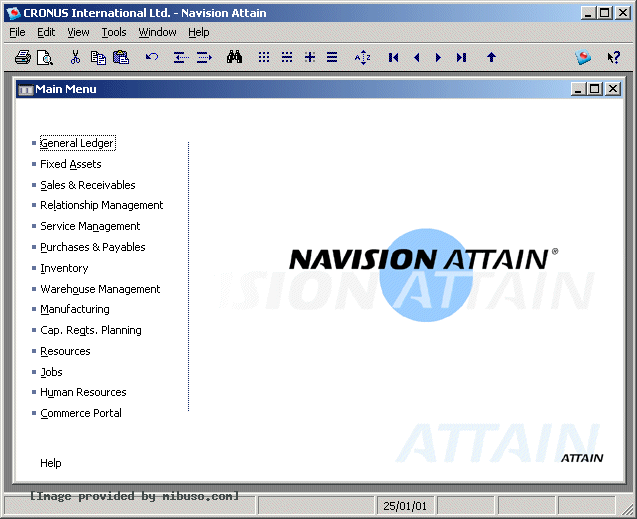Open the Inventory area
Viewport: 637px width, 519px height.
click(64, 268)
